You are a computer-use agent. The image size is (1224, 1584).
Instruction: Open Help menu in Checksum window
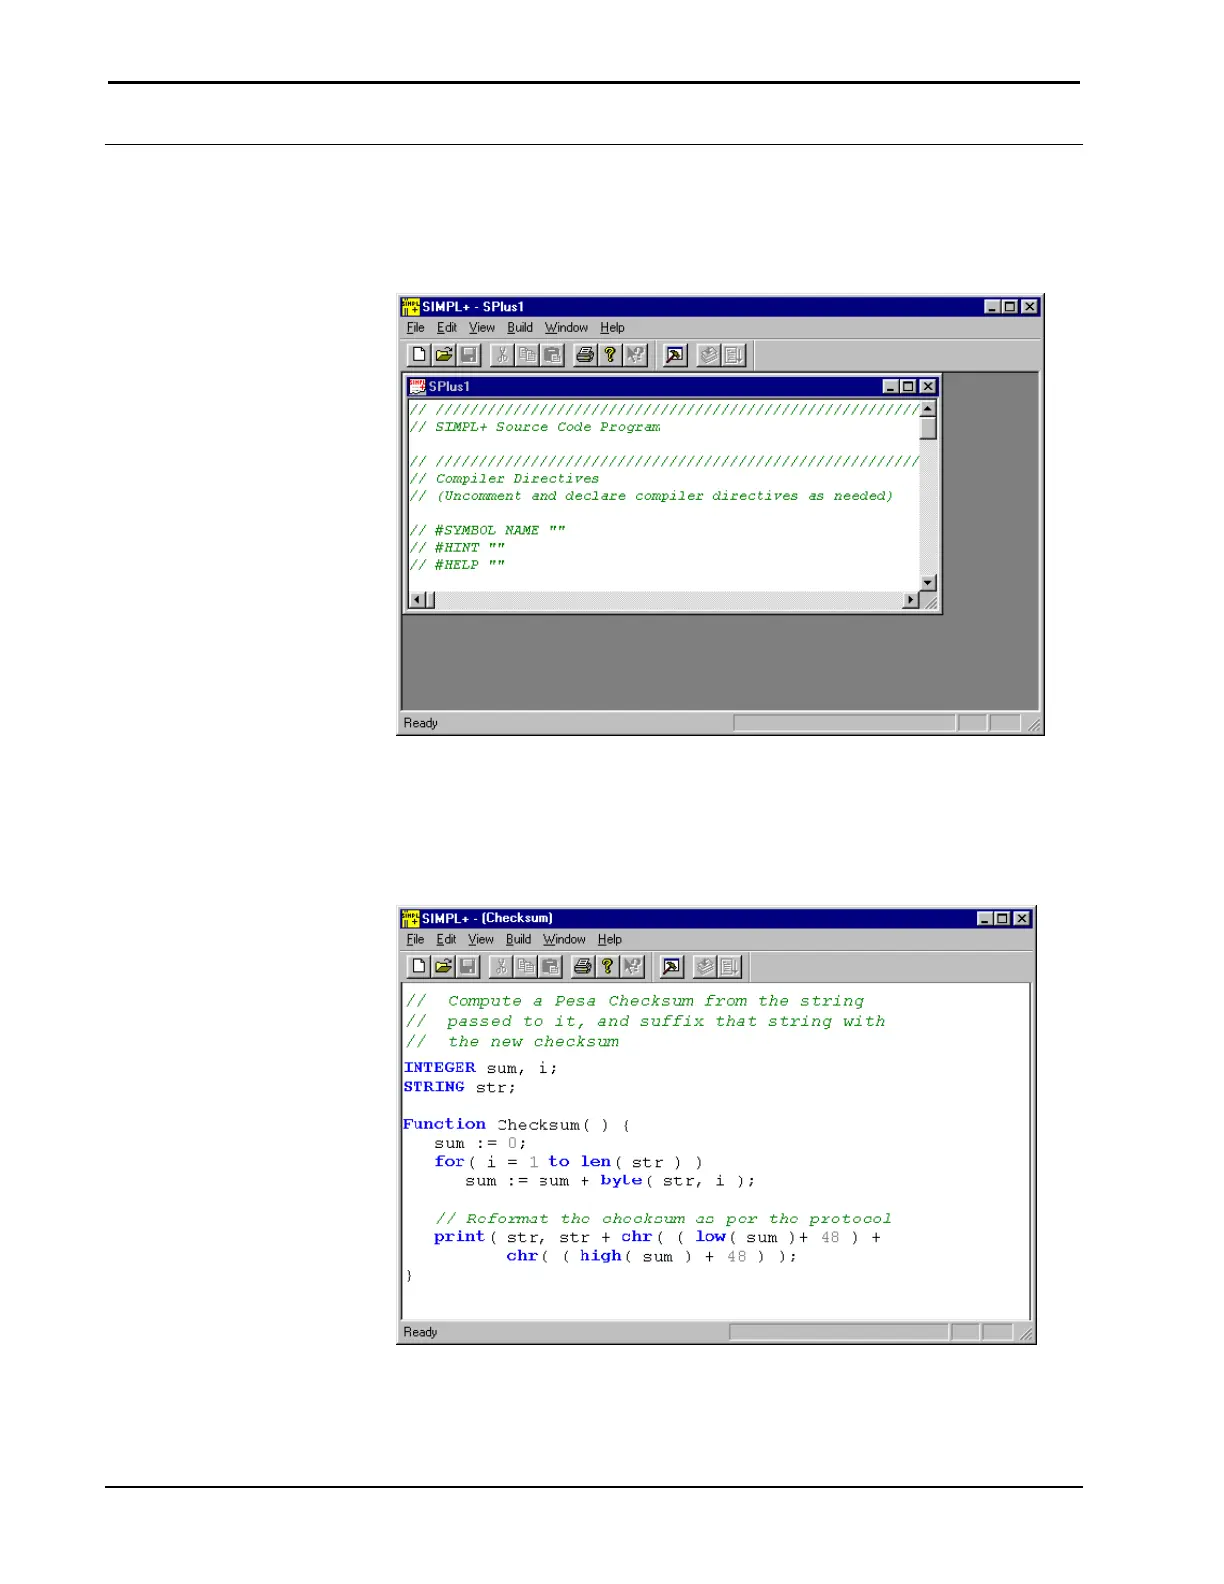pos(610,940)
